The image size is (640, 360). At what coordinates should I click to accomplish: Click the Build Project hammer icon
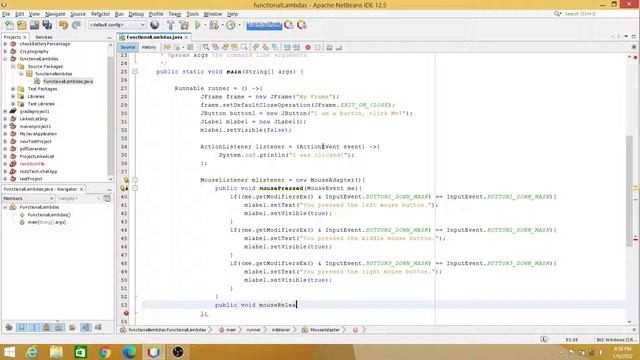click(171, 25)
